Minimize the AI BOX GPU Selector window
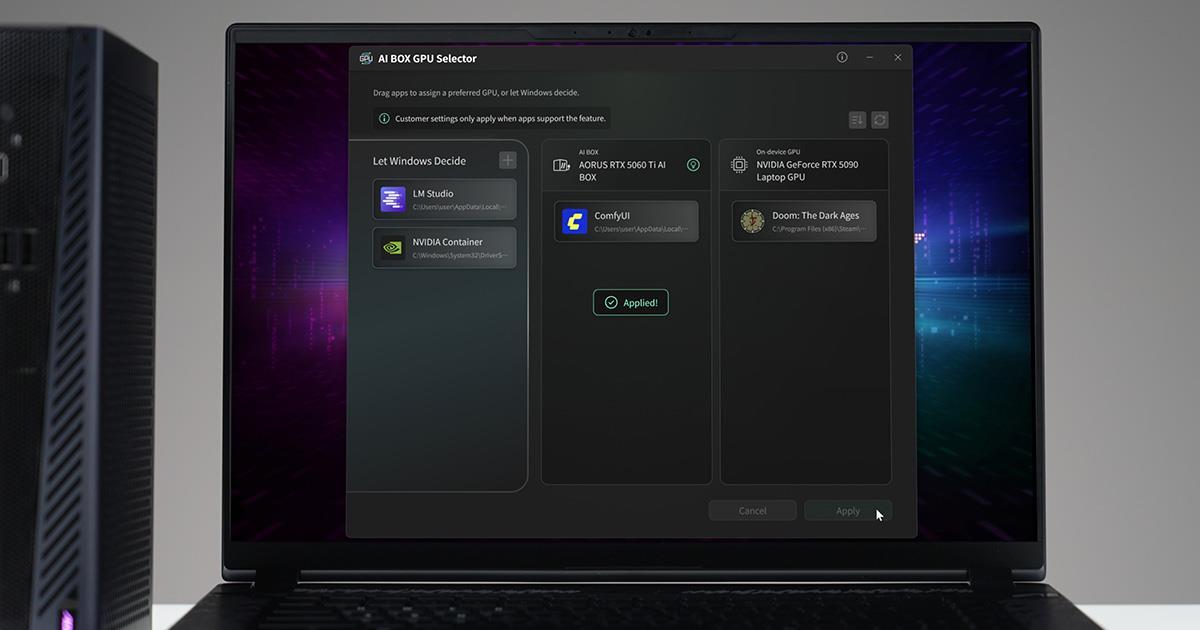Image resolution: width=1200 pixels, height=630 pixels. click(x=870, y=58)
